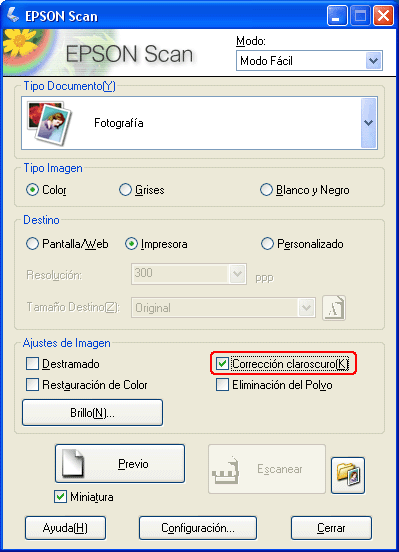Viewport: 399px width, 552px height.
Task: Click the blank page icon on Previo button
Action: pos(73,463)
